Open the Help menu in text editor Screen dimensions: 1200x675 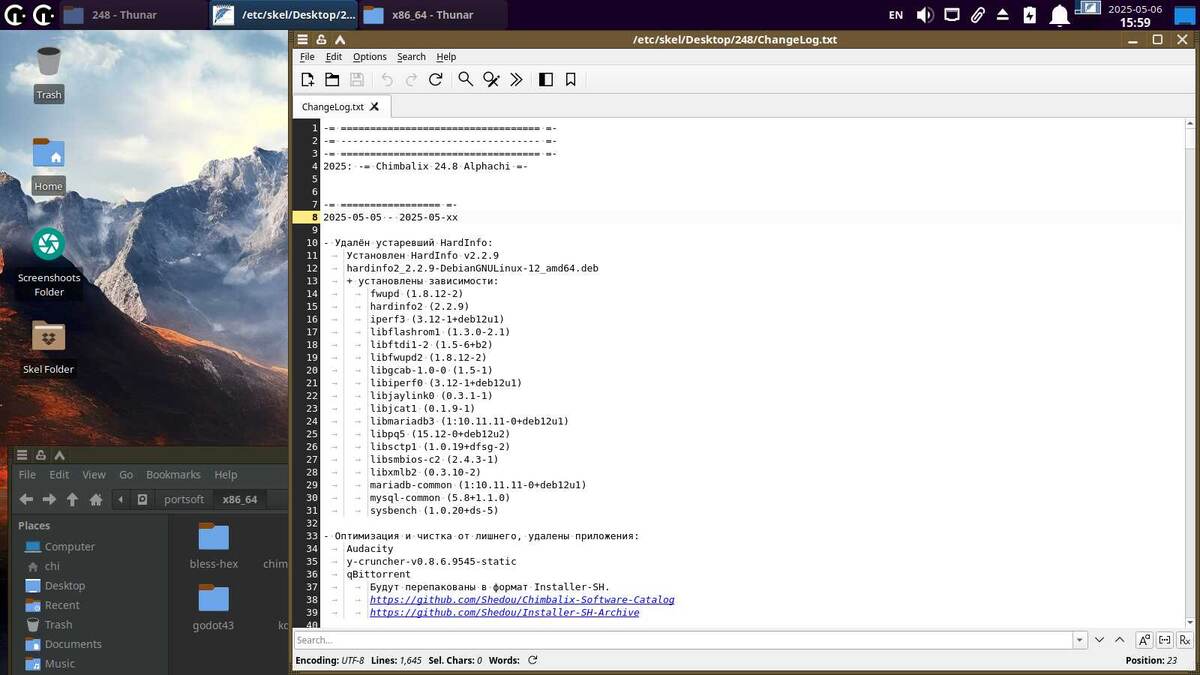pos(446,57)
